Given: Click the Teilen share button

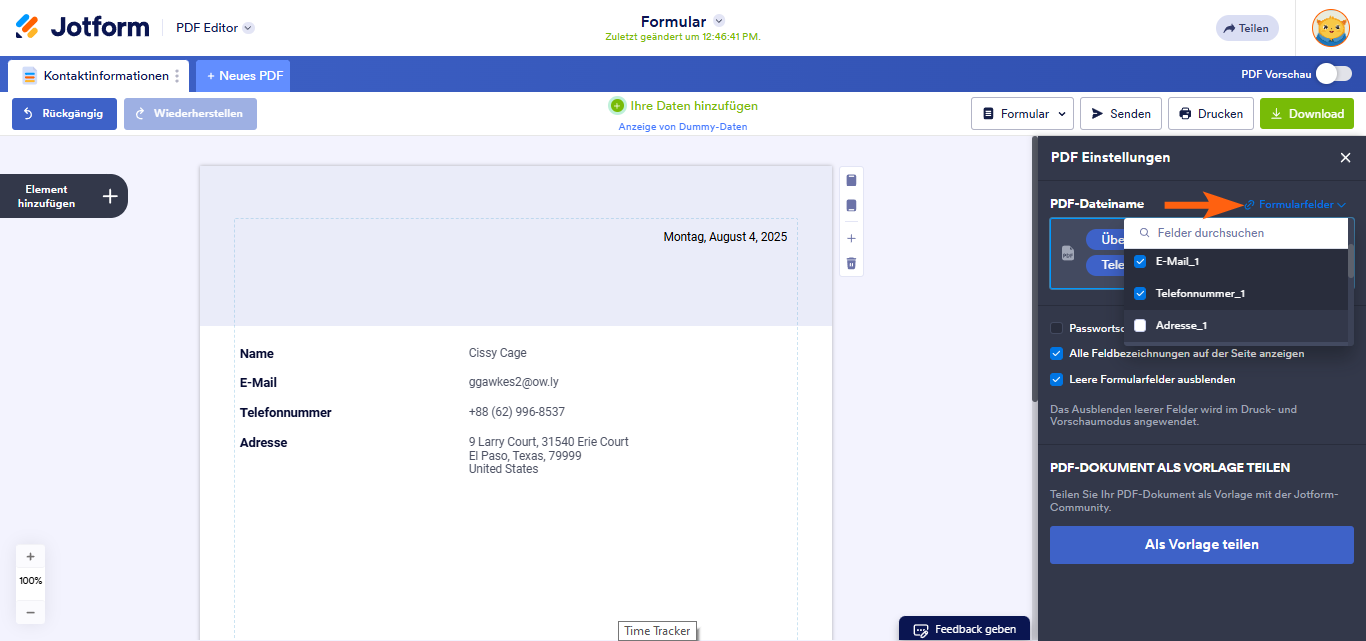Looking at the screenshot, I should coord(1247,28).
